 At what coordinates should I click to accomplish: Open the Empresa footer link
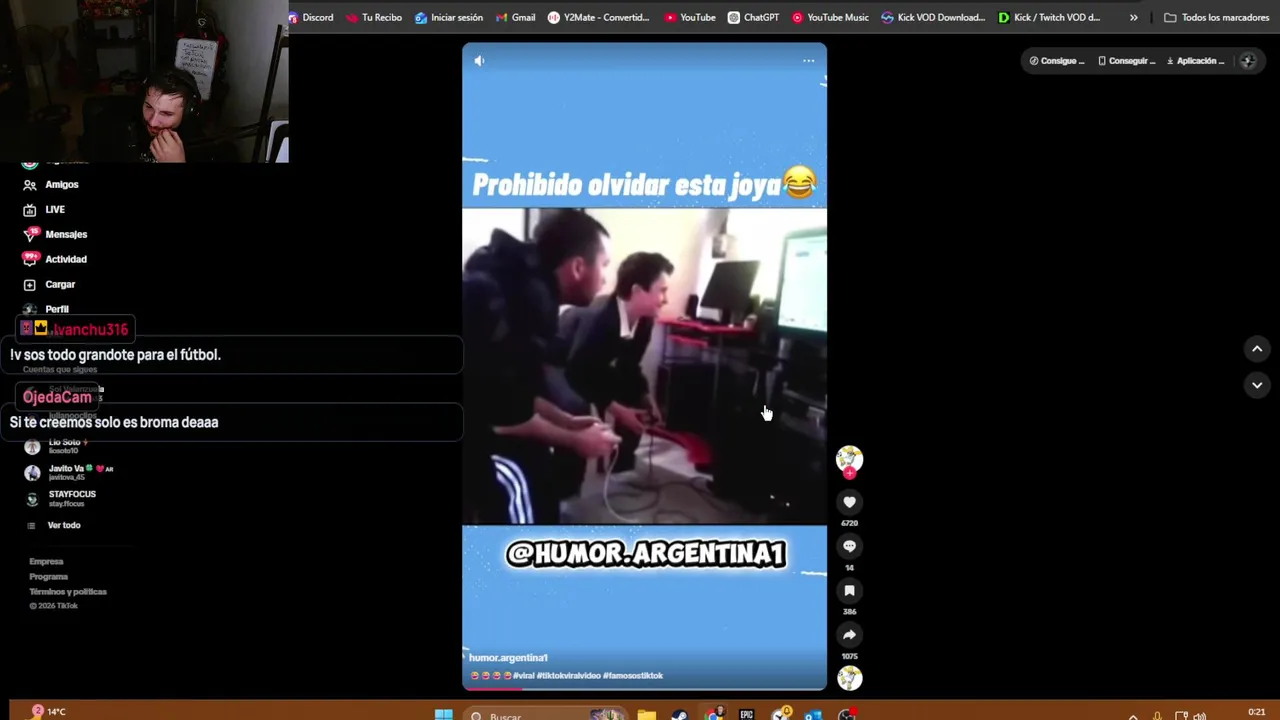click(46, 561)
